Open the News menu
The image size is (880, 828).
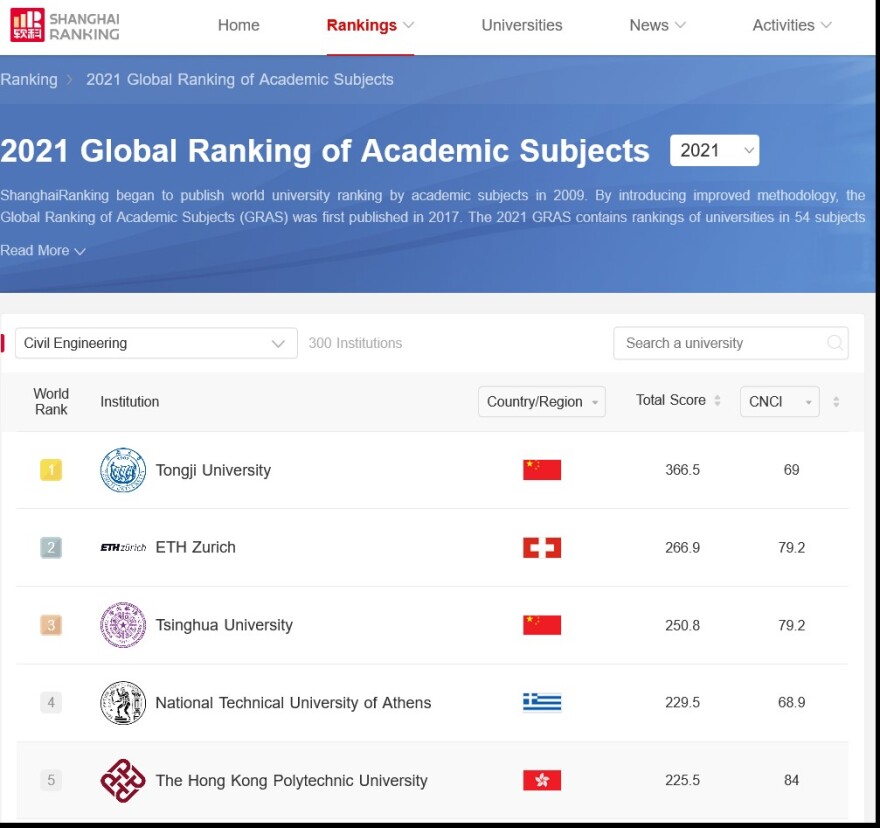click(x=657, y=26)
